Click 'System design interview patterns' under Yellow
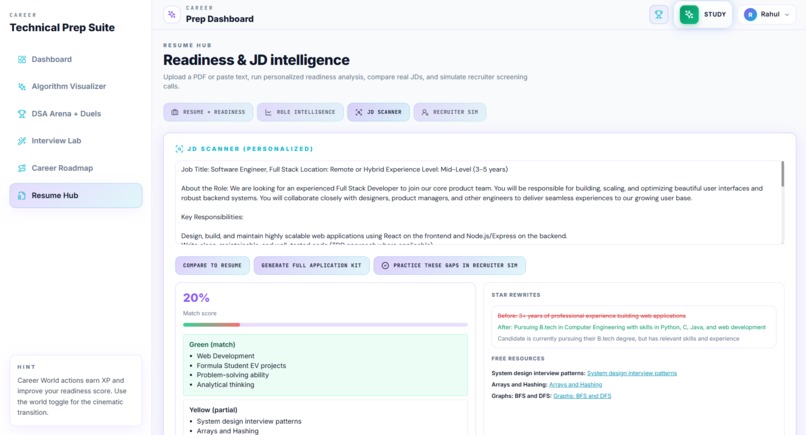806x435 pixels. (x=249, y=421)
